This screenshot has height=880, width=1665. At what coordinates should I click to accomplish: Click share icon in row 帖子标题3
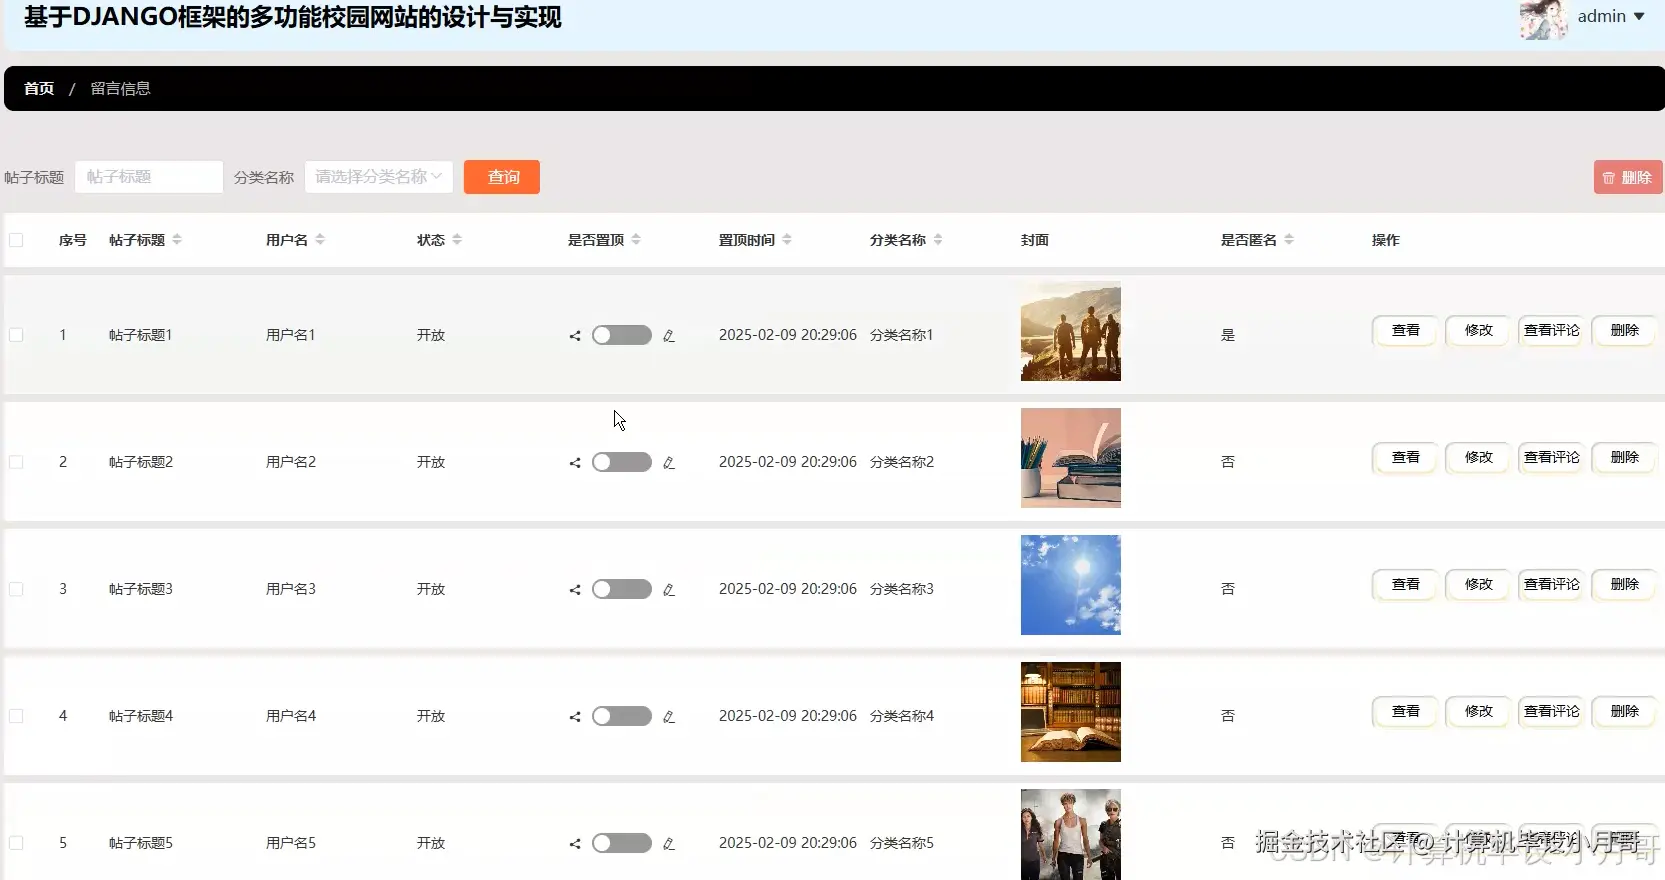coord(575,590)
